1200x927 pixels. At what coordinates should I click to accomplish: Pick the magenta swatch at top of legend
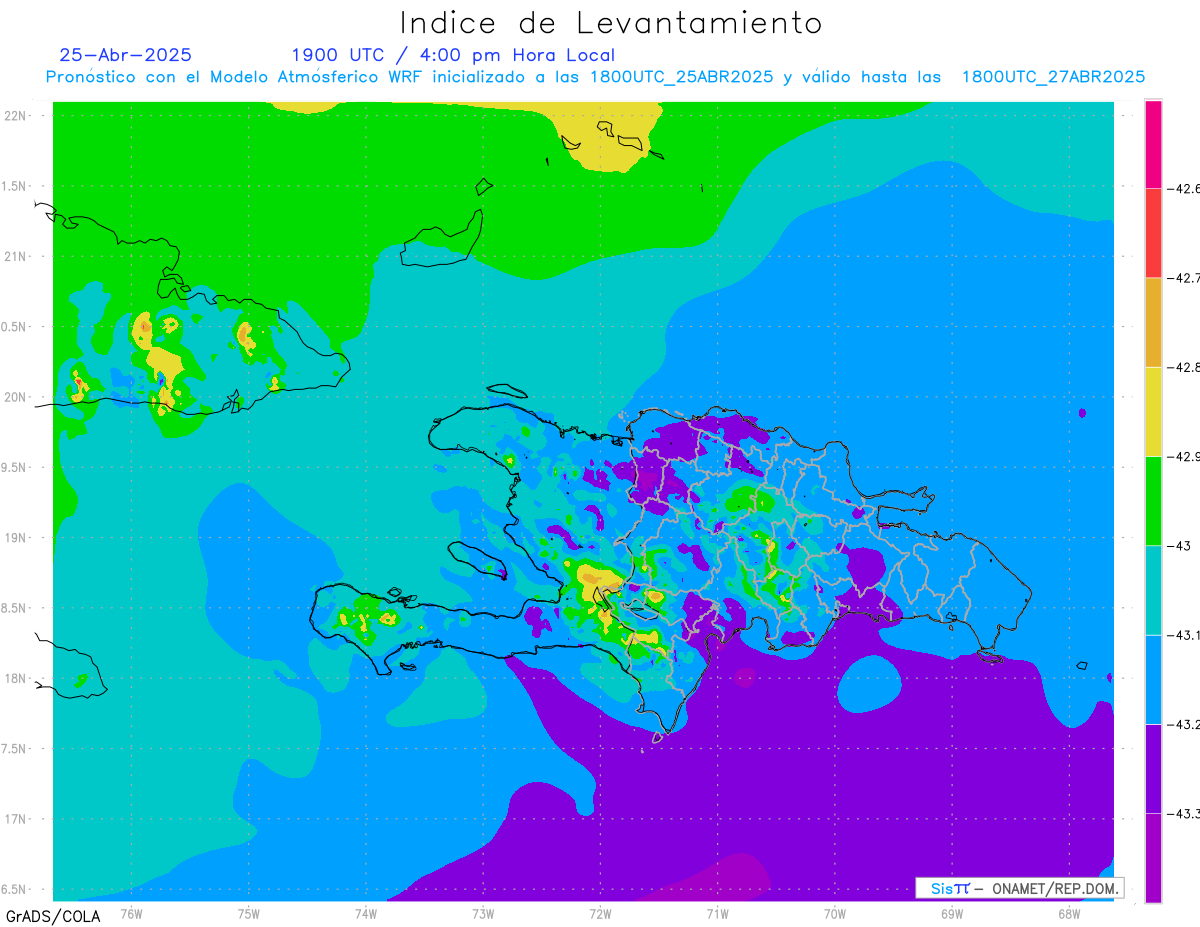click(1153, 144)
